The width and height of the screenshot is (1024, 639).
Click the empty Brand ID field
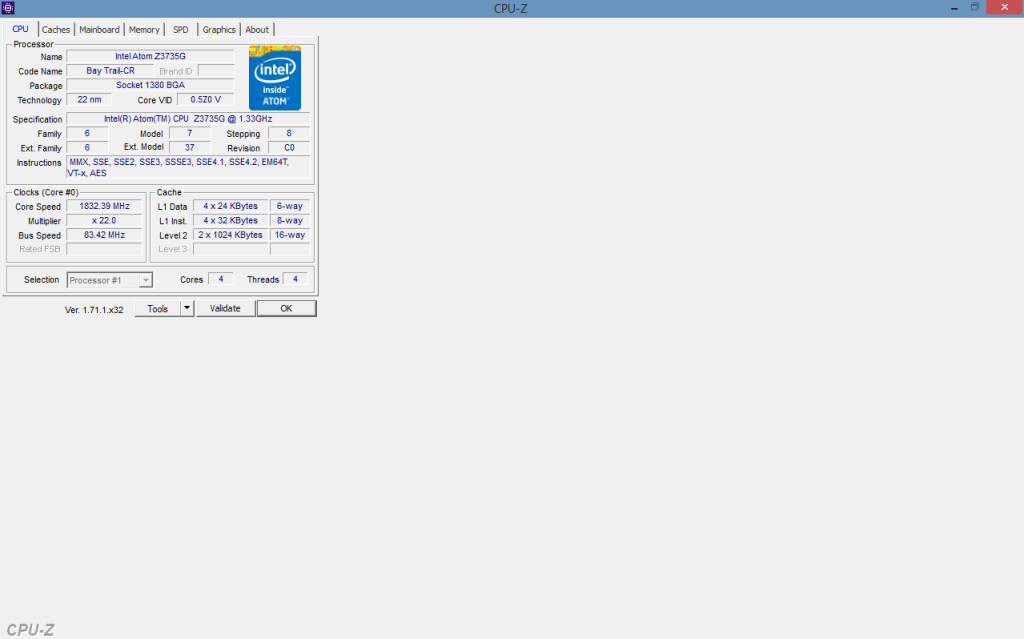(216, 71)
